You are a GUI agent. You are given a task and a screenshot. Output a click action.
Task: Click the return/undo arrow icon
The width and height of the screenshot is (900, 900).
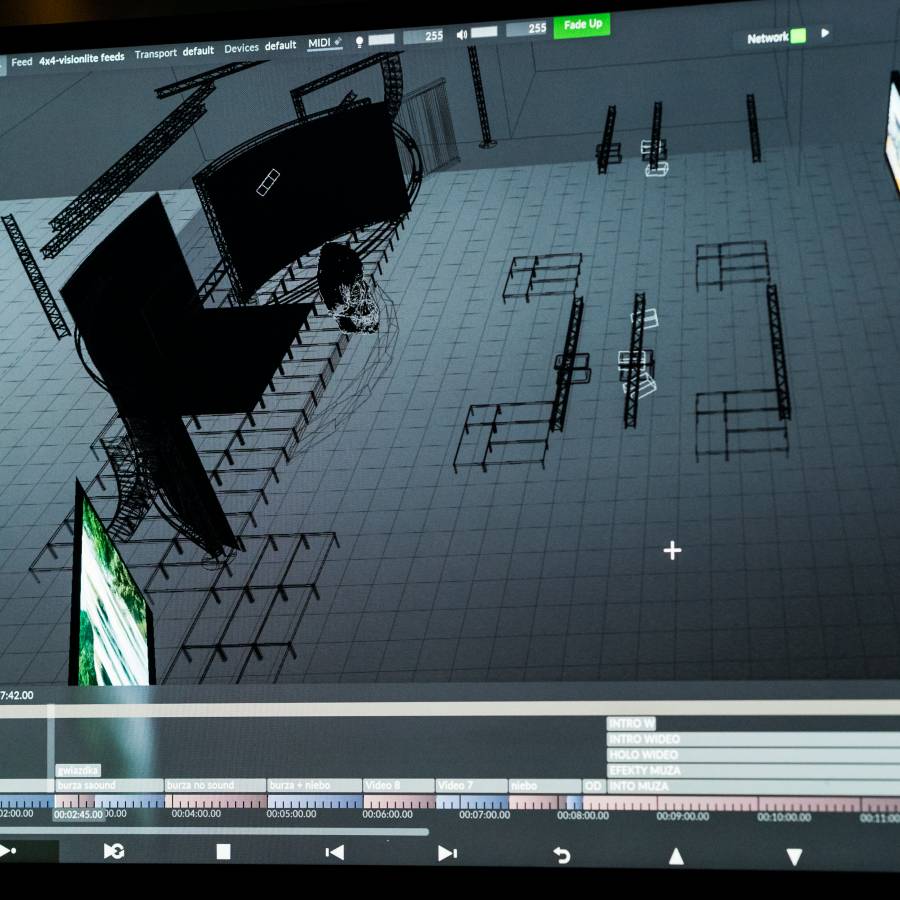[562, 855]
